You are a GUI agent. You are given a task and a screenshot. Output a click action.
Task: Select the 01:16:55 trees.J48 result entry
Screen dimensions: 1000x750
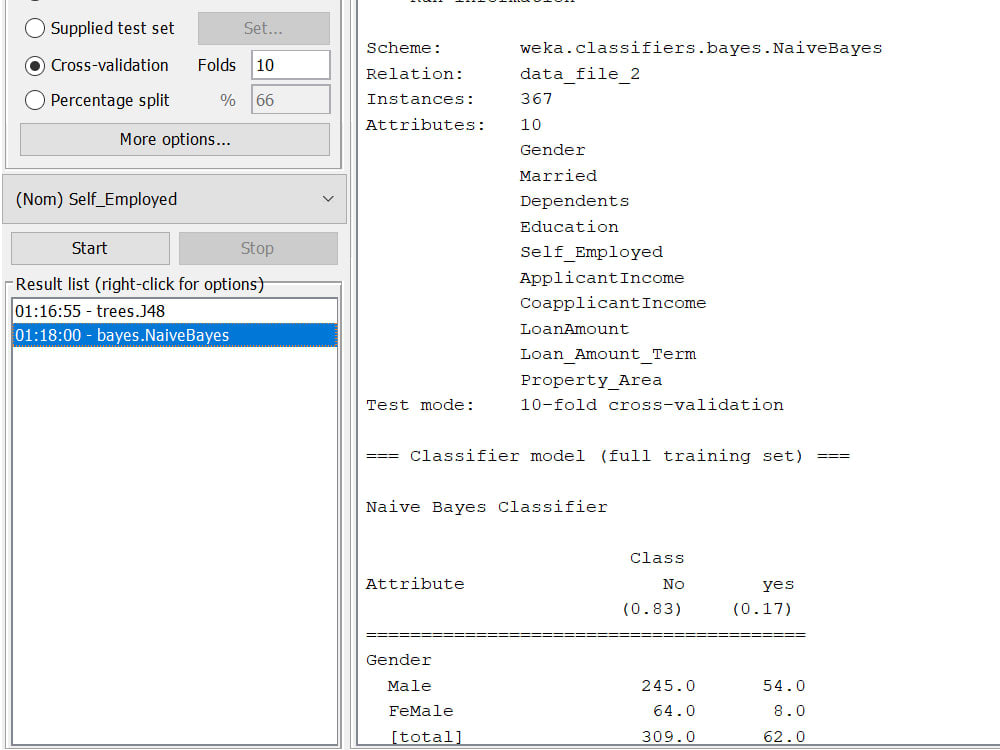[x=175, y=311]
